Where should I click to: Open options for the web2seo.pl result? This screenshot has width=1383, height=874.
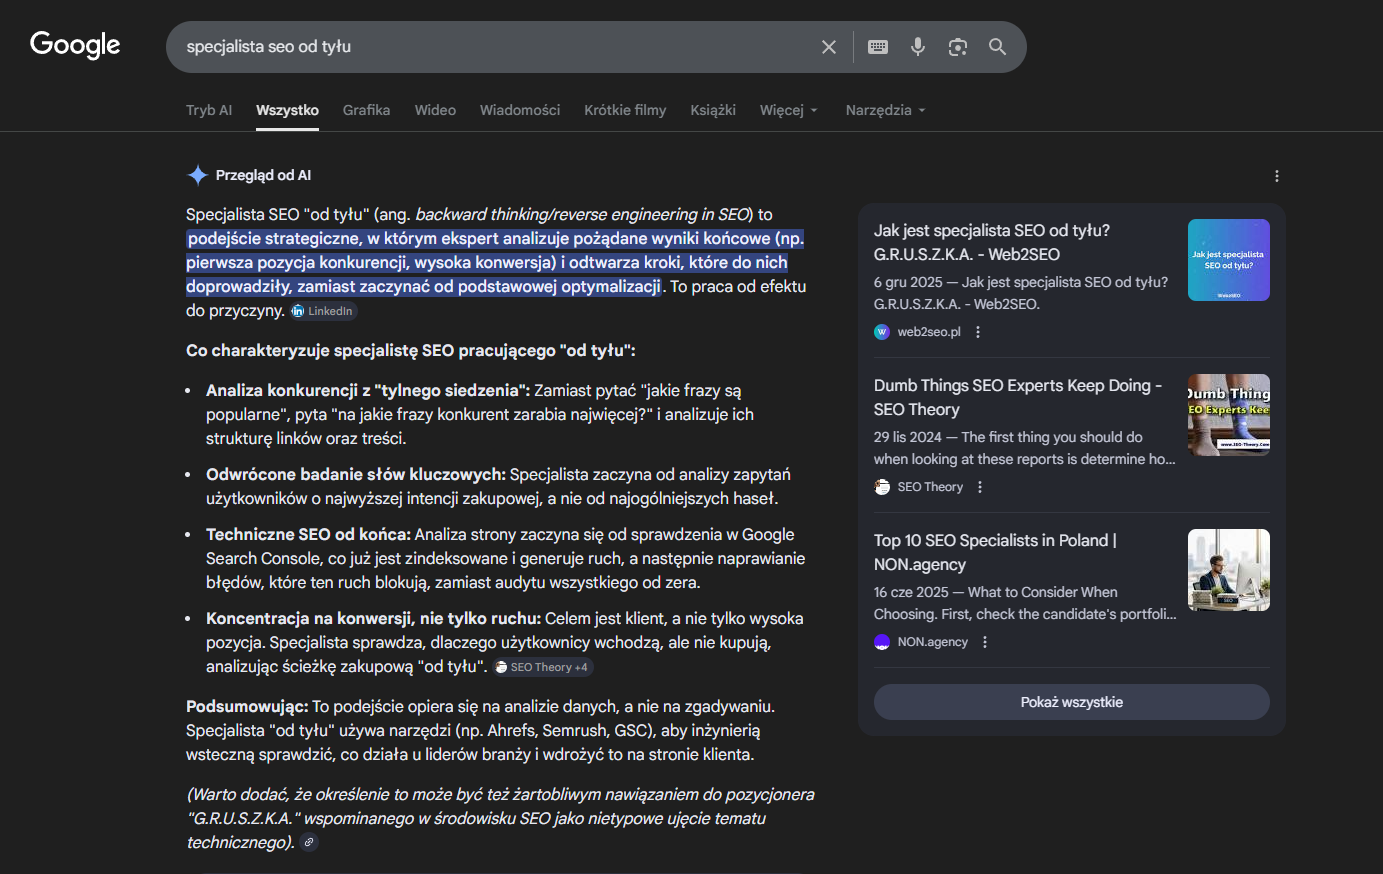click(x=976, y=331)
